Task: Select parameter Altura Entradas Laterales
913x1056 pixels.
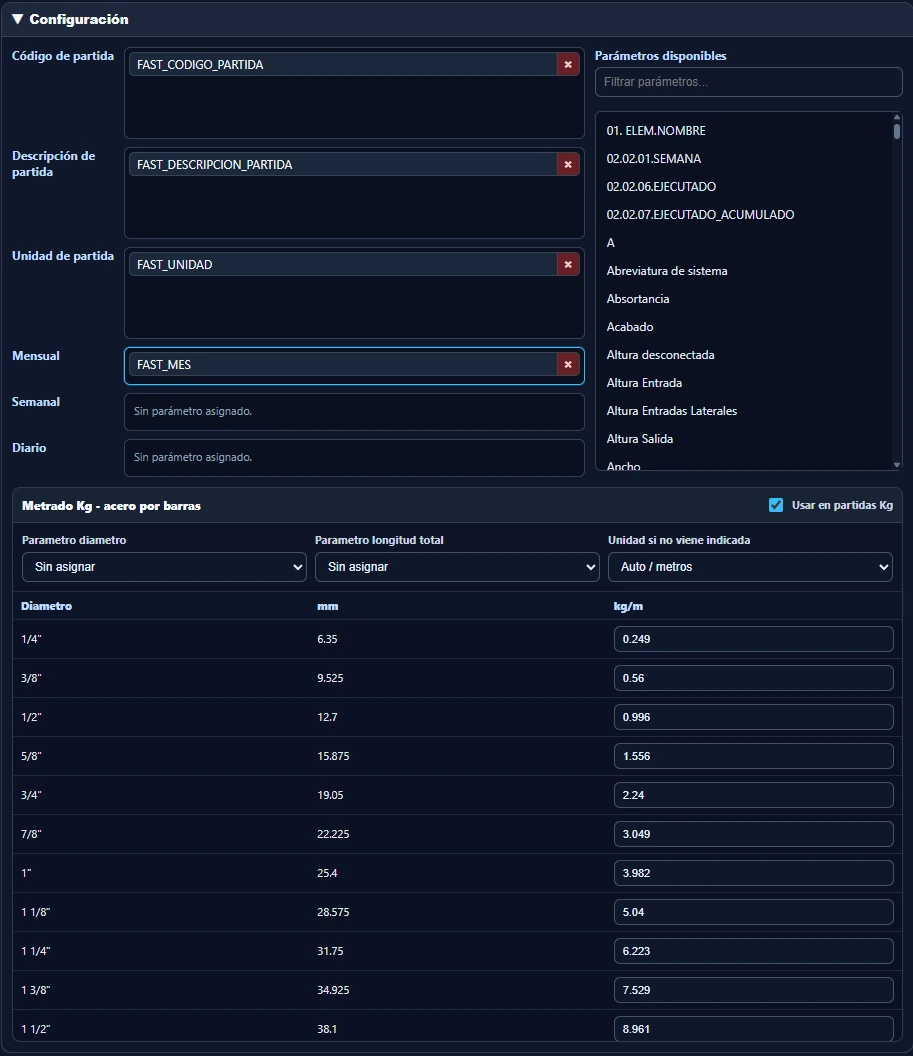Action: [672, 411]
